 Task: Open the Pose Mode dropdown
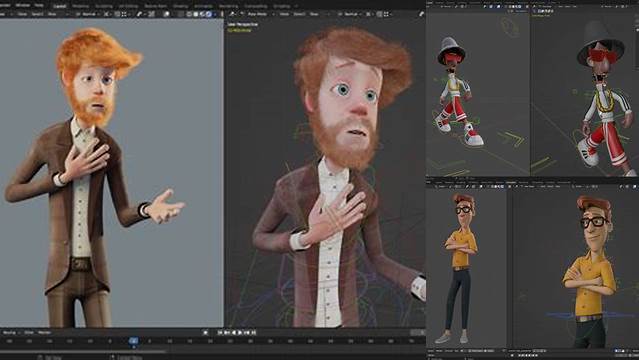point(258,14)
